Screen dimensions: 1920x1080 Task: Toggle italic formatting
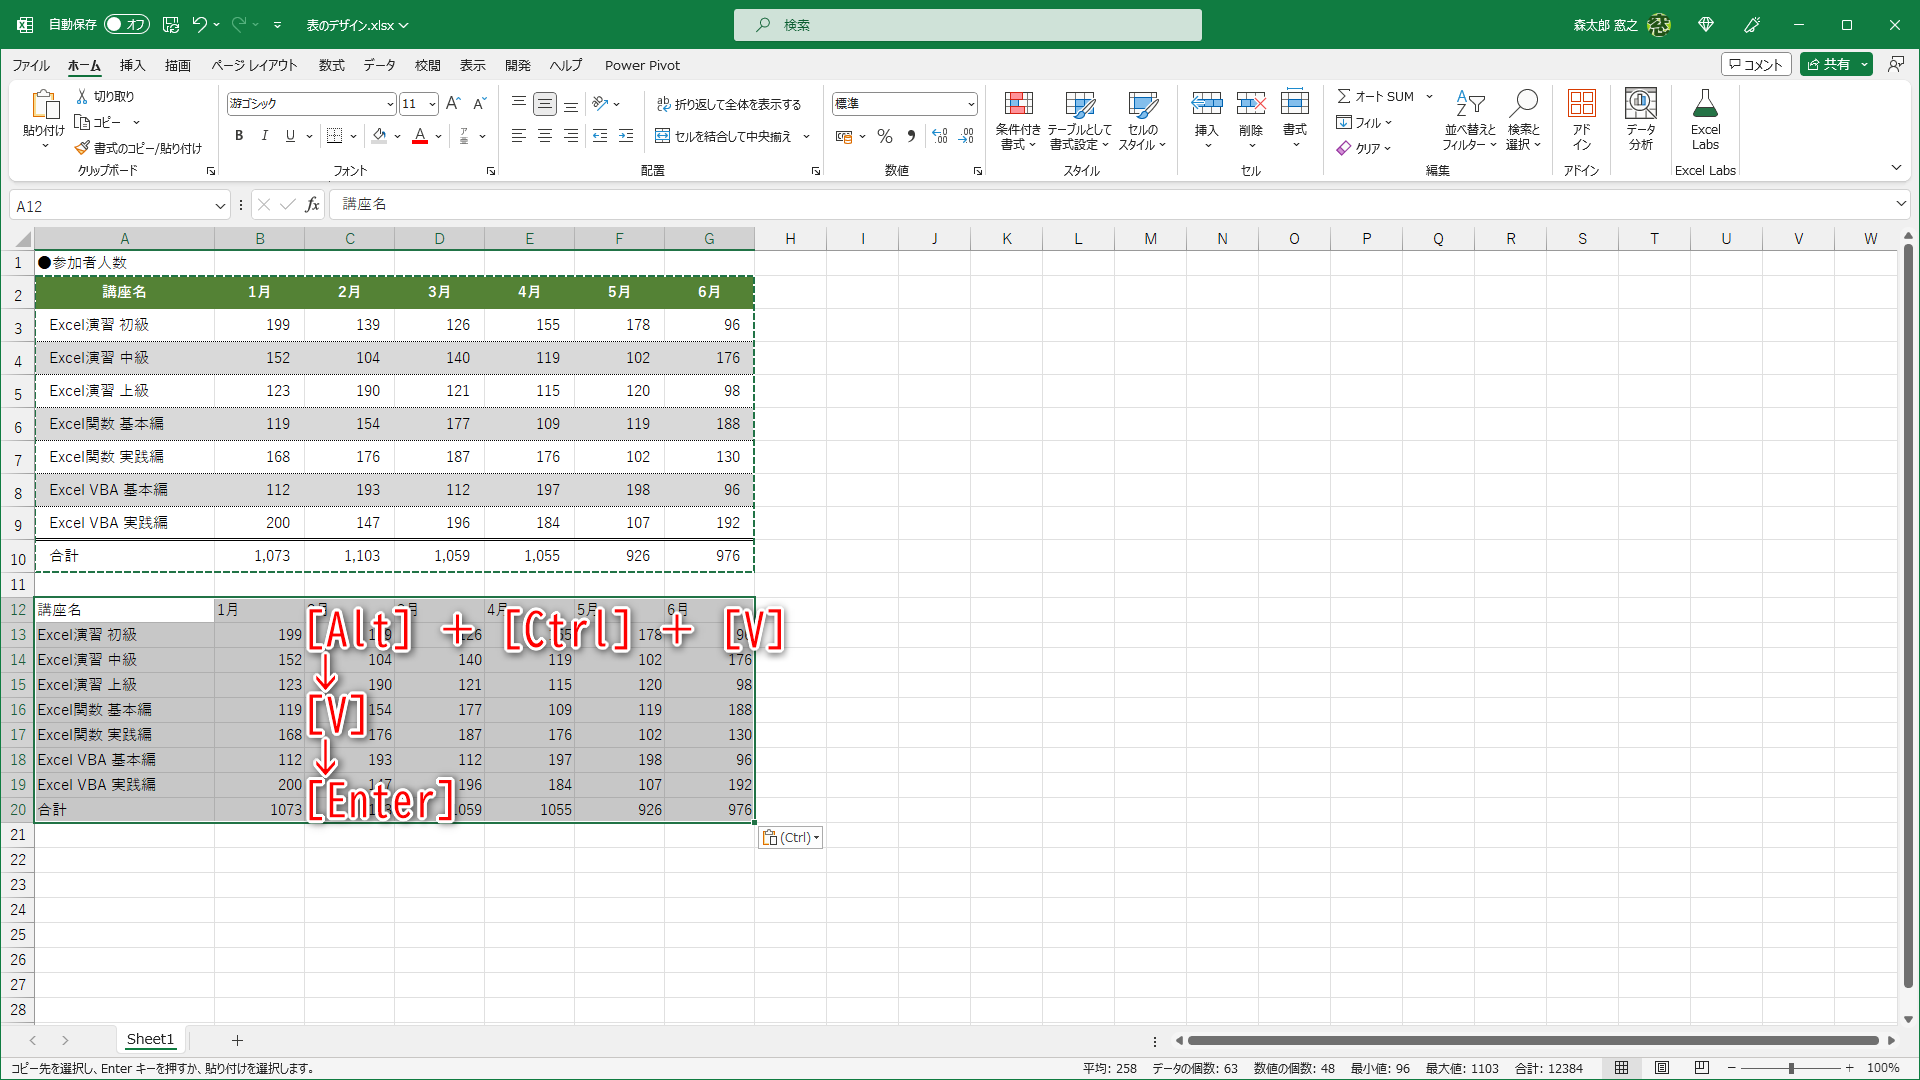264,136
